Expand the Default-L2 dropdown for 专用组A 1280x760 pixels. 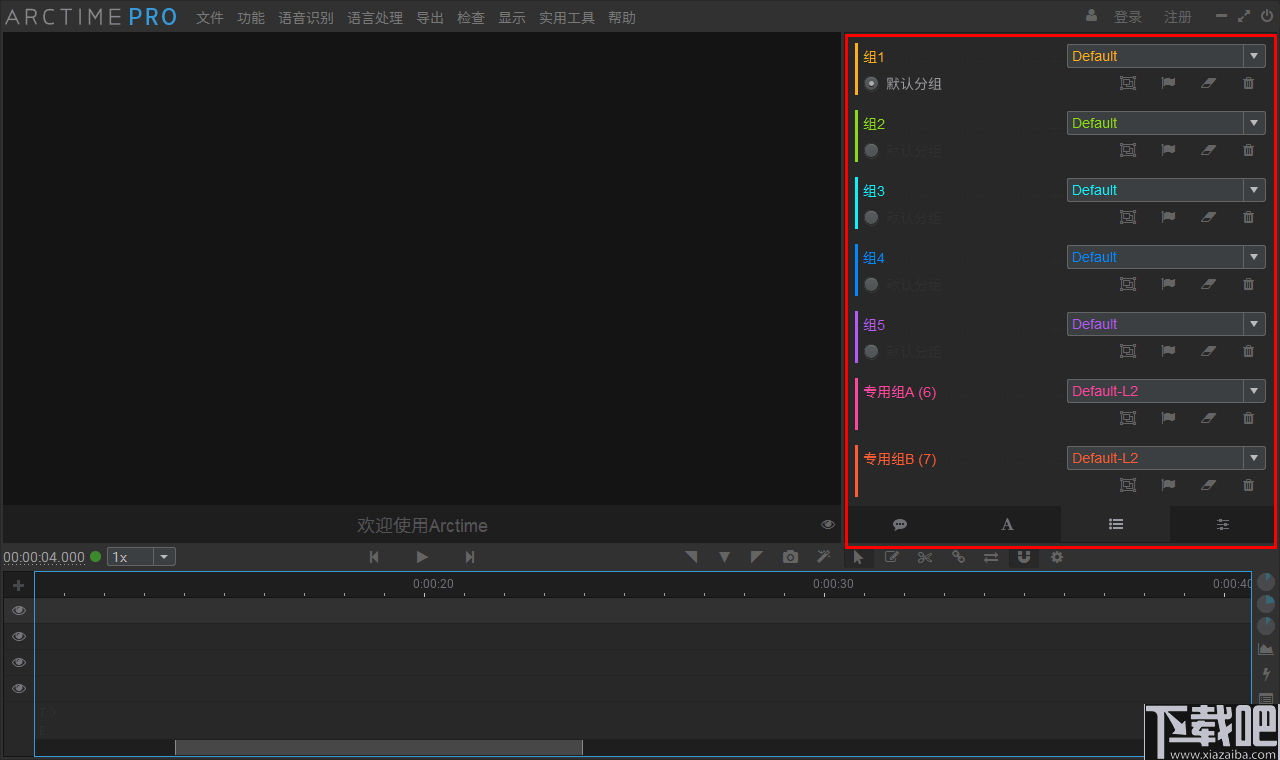pyautogui.click(x=1253, y=390)
